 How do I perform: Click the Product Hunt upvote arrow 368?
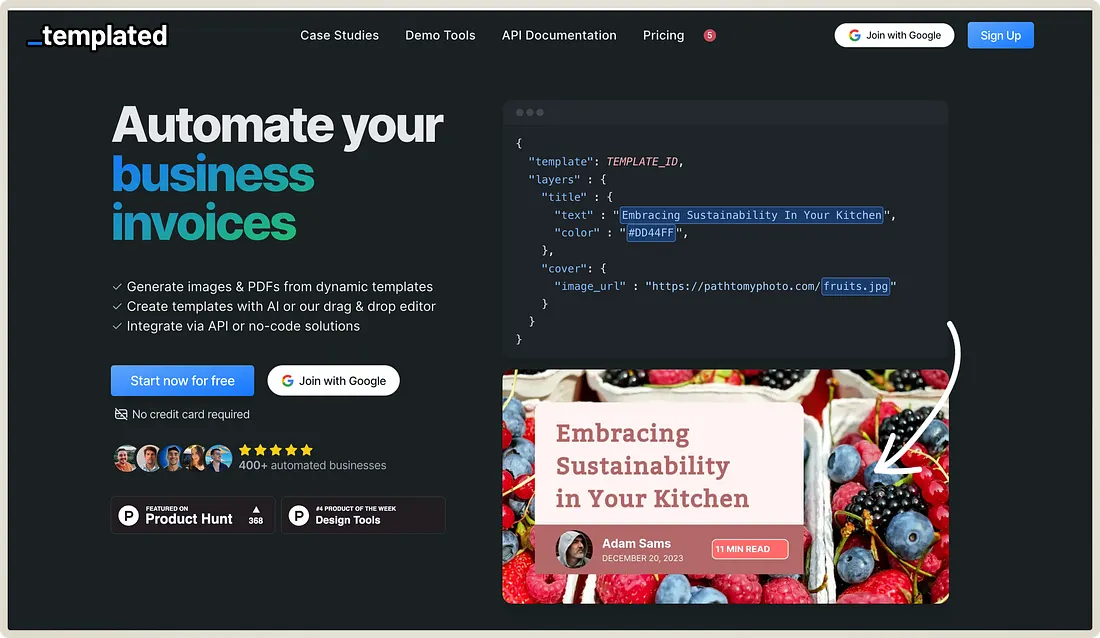(x=256, y=515)
